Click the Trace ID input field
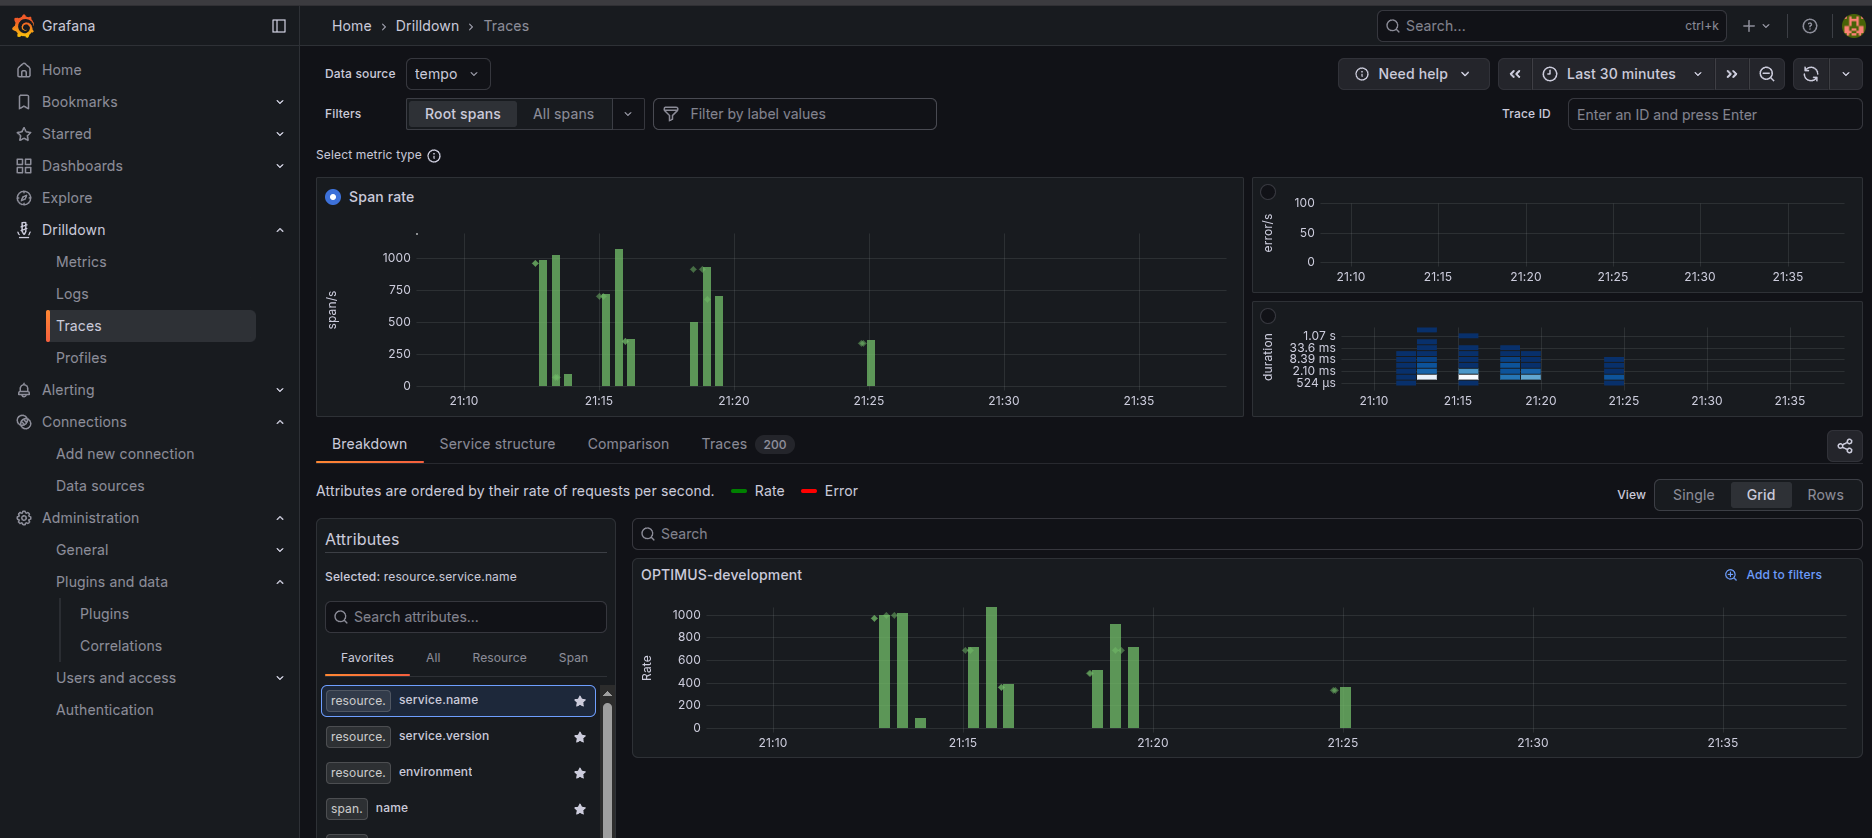 (x=1713, y=115)
